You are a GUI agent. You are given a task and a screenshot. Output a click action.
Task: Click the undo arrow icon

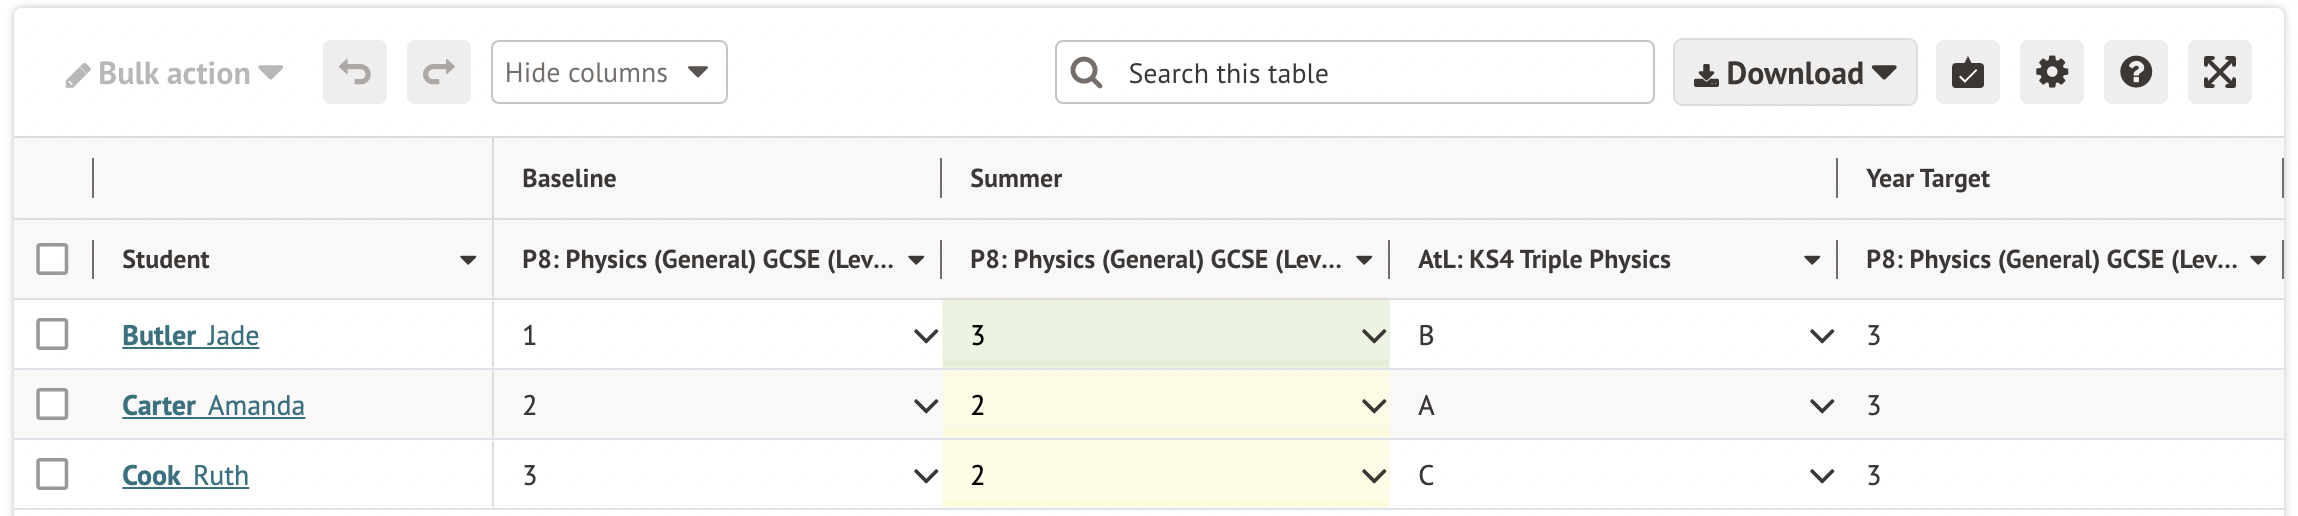point(354,72)
